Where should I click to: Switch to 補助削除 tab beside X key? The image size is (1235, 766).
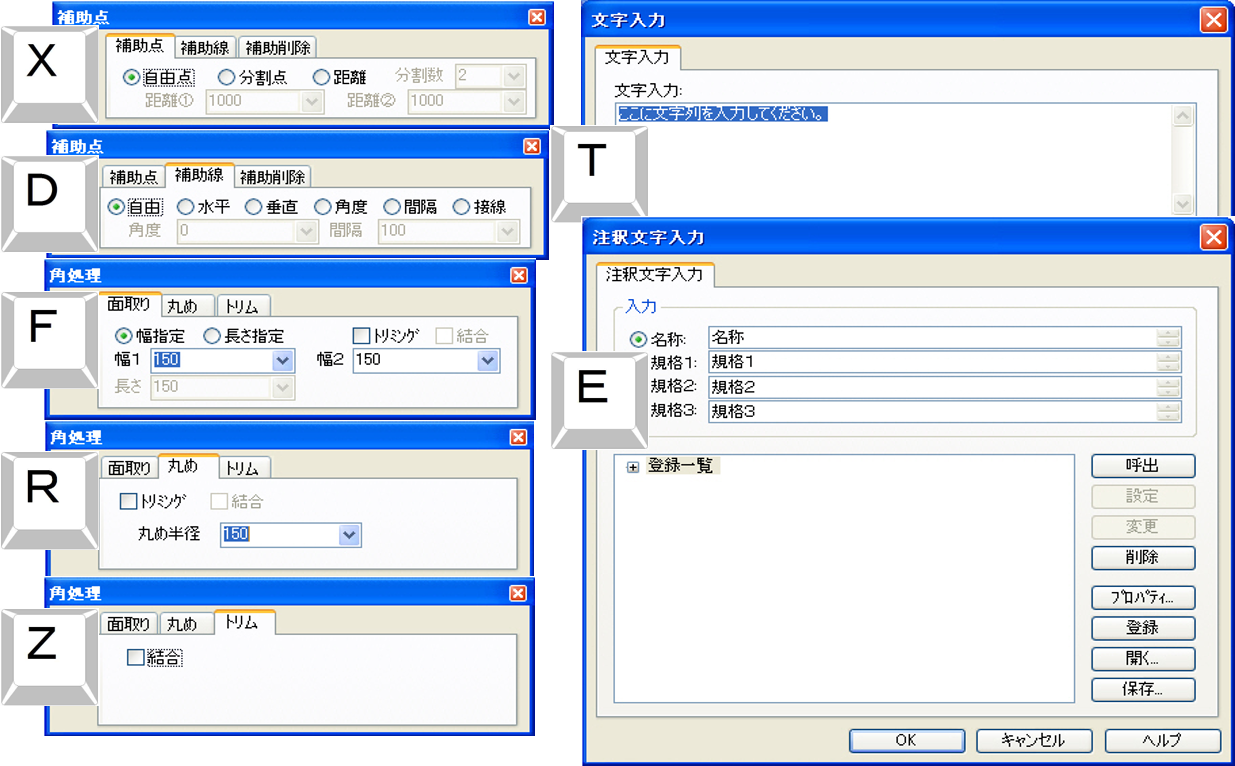coord(278,47)
